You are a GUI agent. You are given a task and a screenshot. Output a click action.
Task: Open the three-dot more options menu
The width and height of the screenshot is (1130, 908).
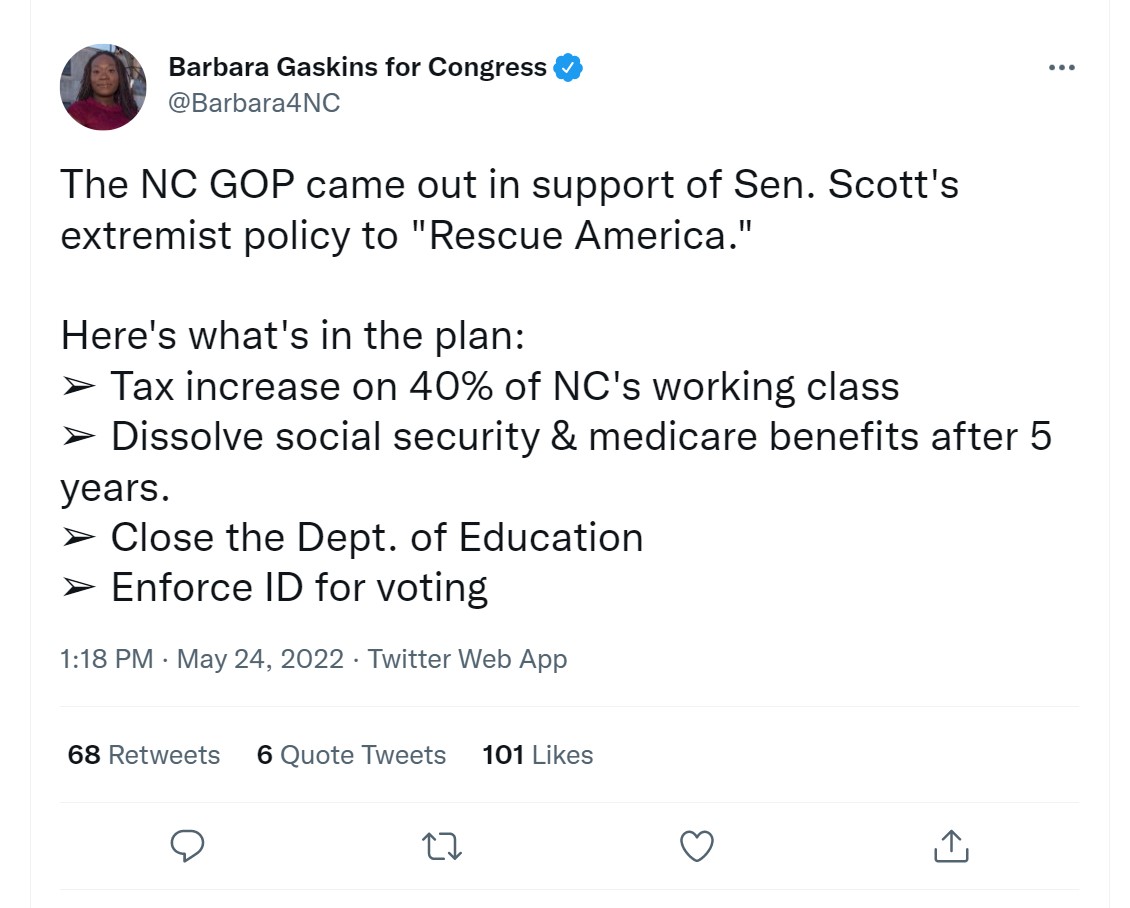coord(1061,68)
